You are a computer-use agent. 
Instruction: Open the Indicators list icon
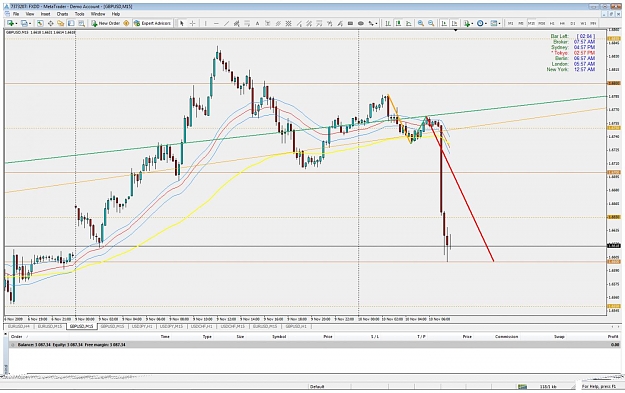(467, 24)
